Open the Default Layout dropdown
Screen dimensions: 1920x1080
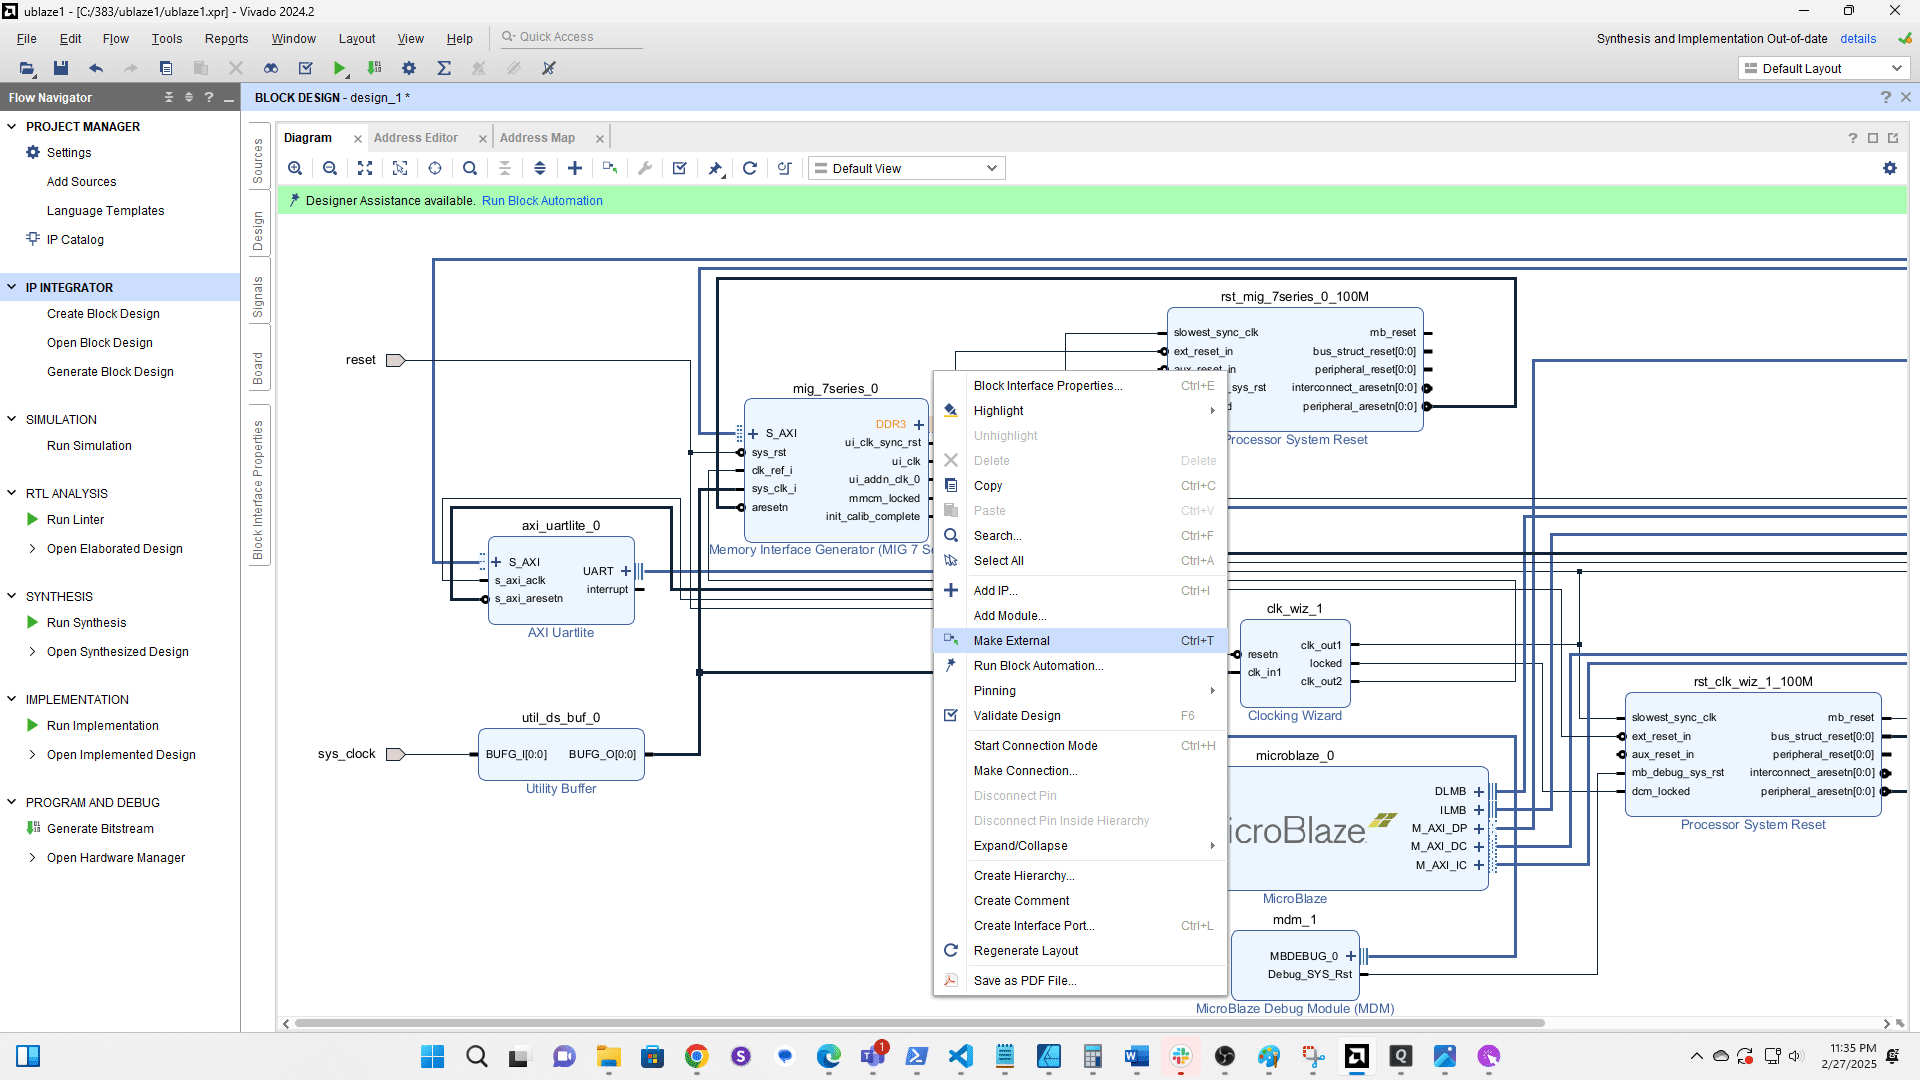tap(1824, 68)
